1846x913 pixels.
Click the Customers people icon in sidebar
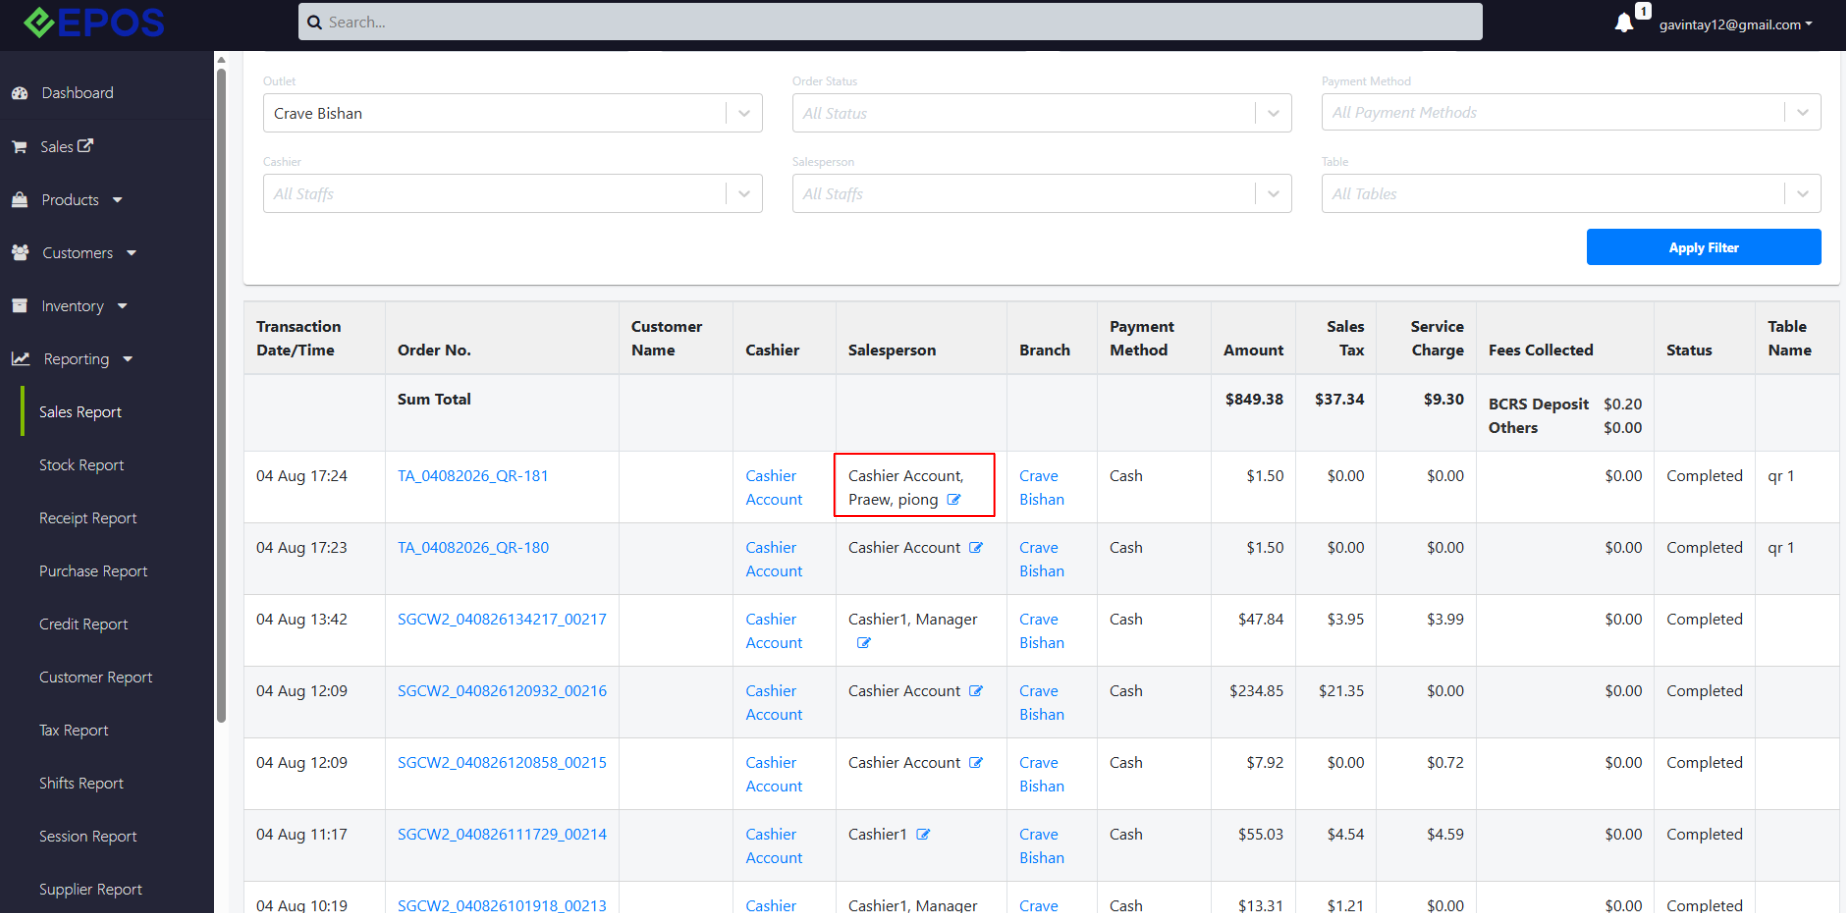click(x=20, y=253)
